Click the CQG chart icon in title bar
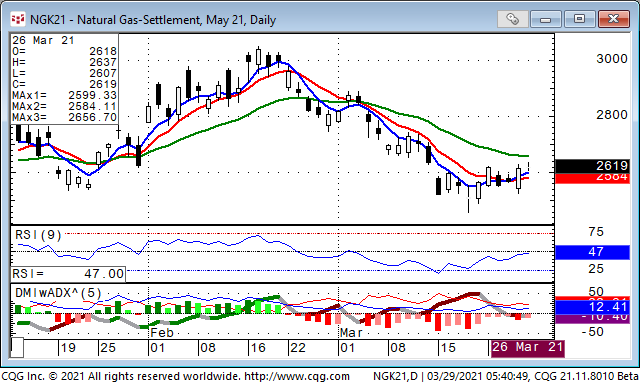The height and width of the screenshot is (384, 640). click(18, 19)
